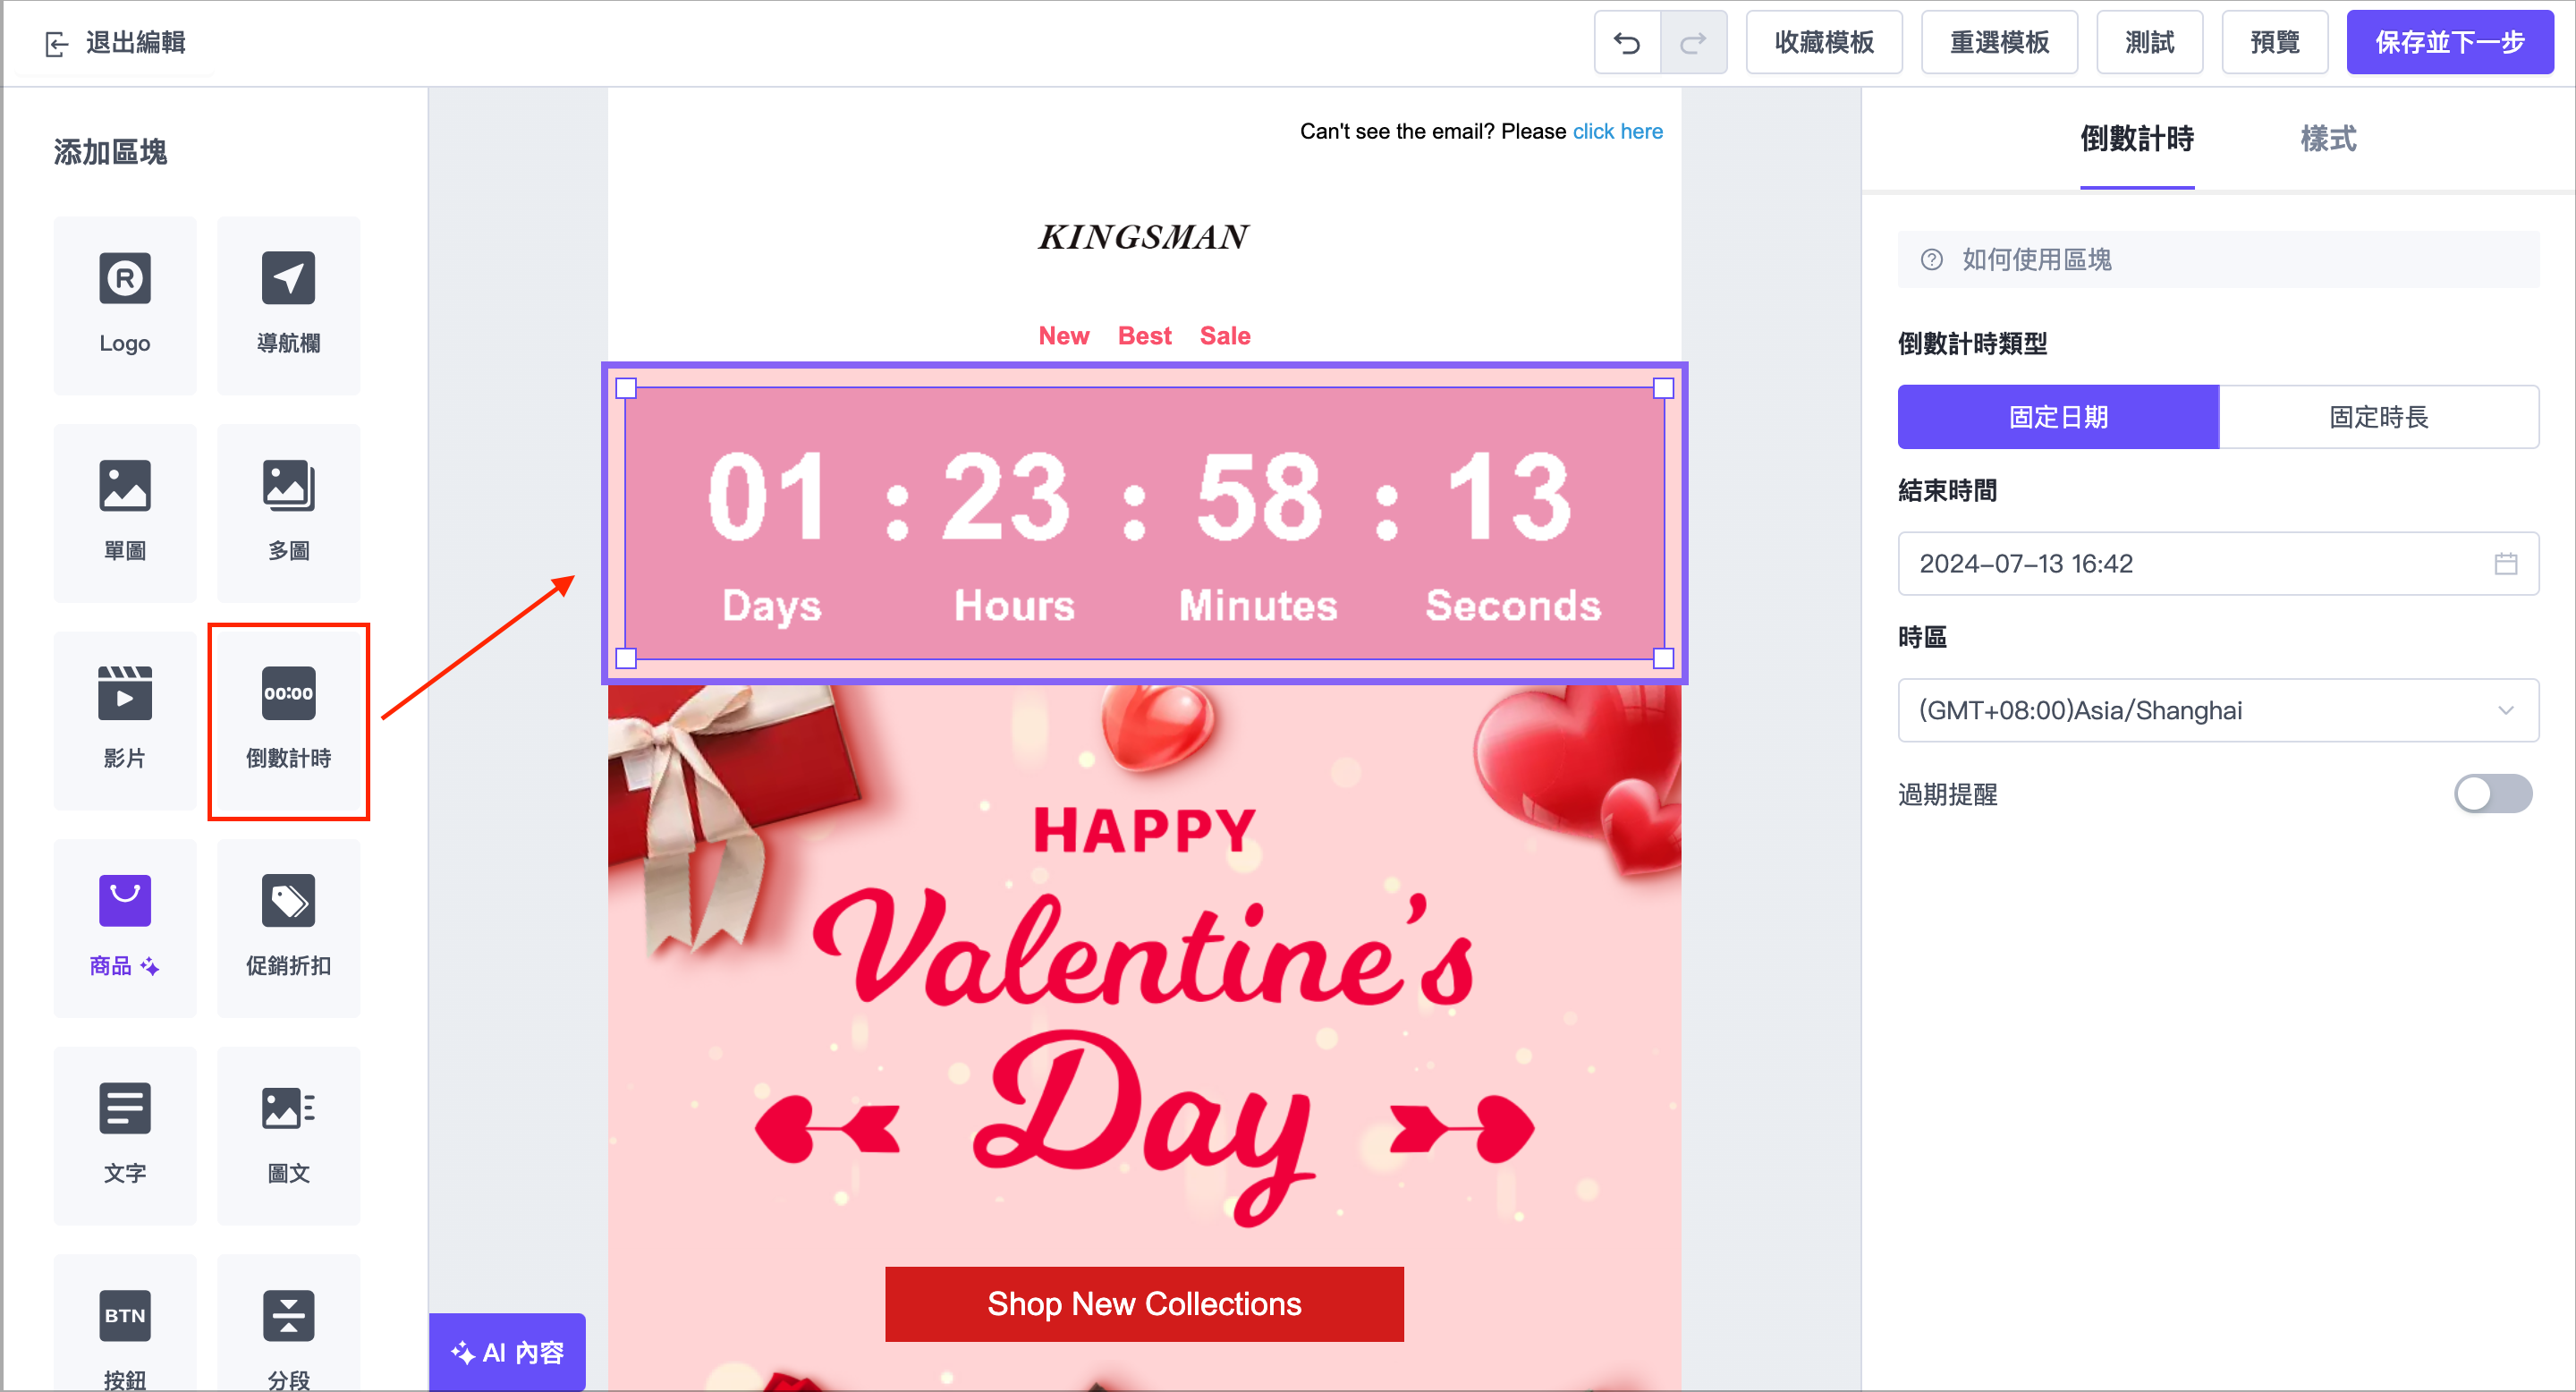The width and height of the screenshot is (2576, 1392).
Task: Open the timezone dropdown Asia/Shanghai
Action: pos(2217,710)
